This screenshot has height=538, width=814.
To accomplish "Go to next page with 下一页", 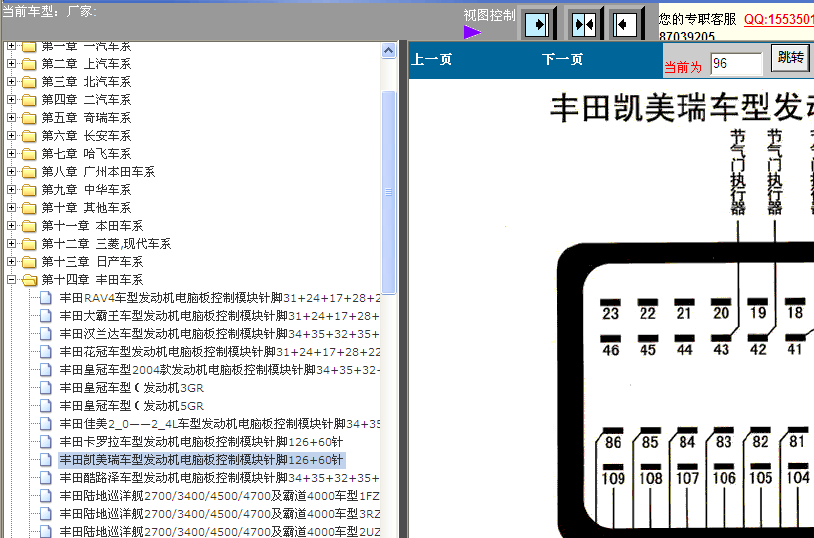I will [x=562, y=59].
